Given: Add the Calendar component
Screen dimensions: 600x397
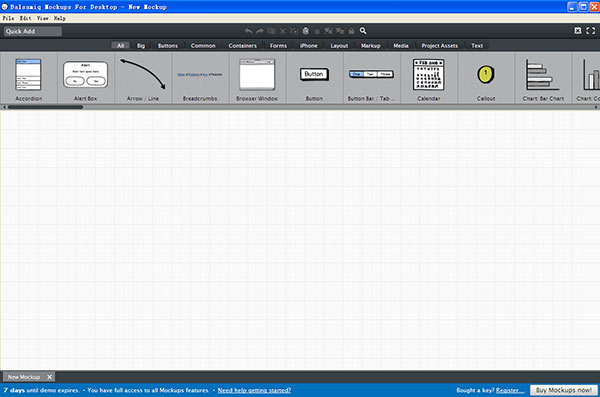Looking at the screenshot, I should (x=429, y=78).
